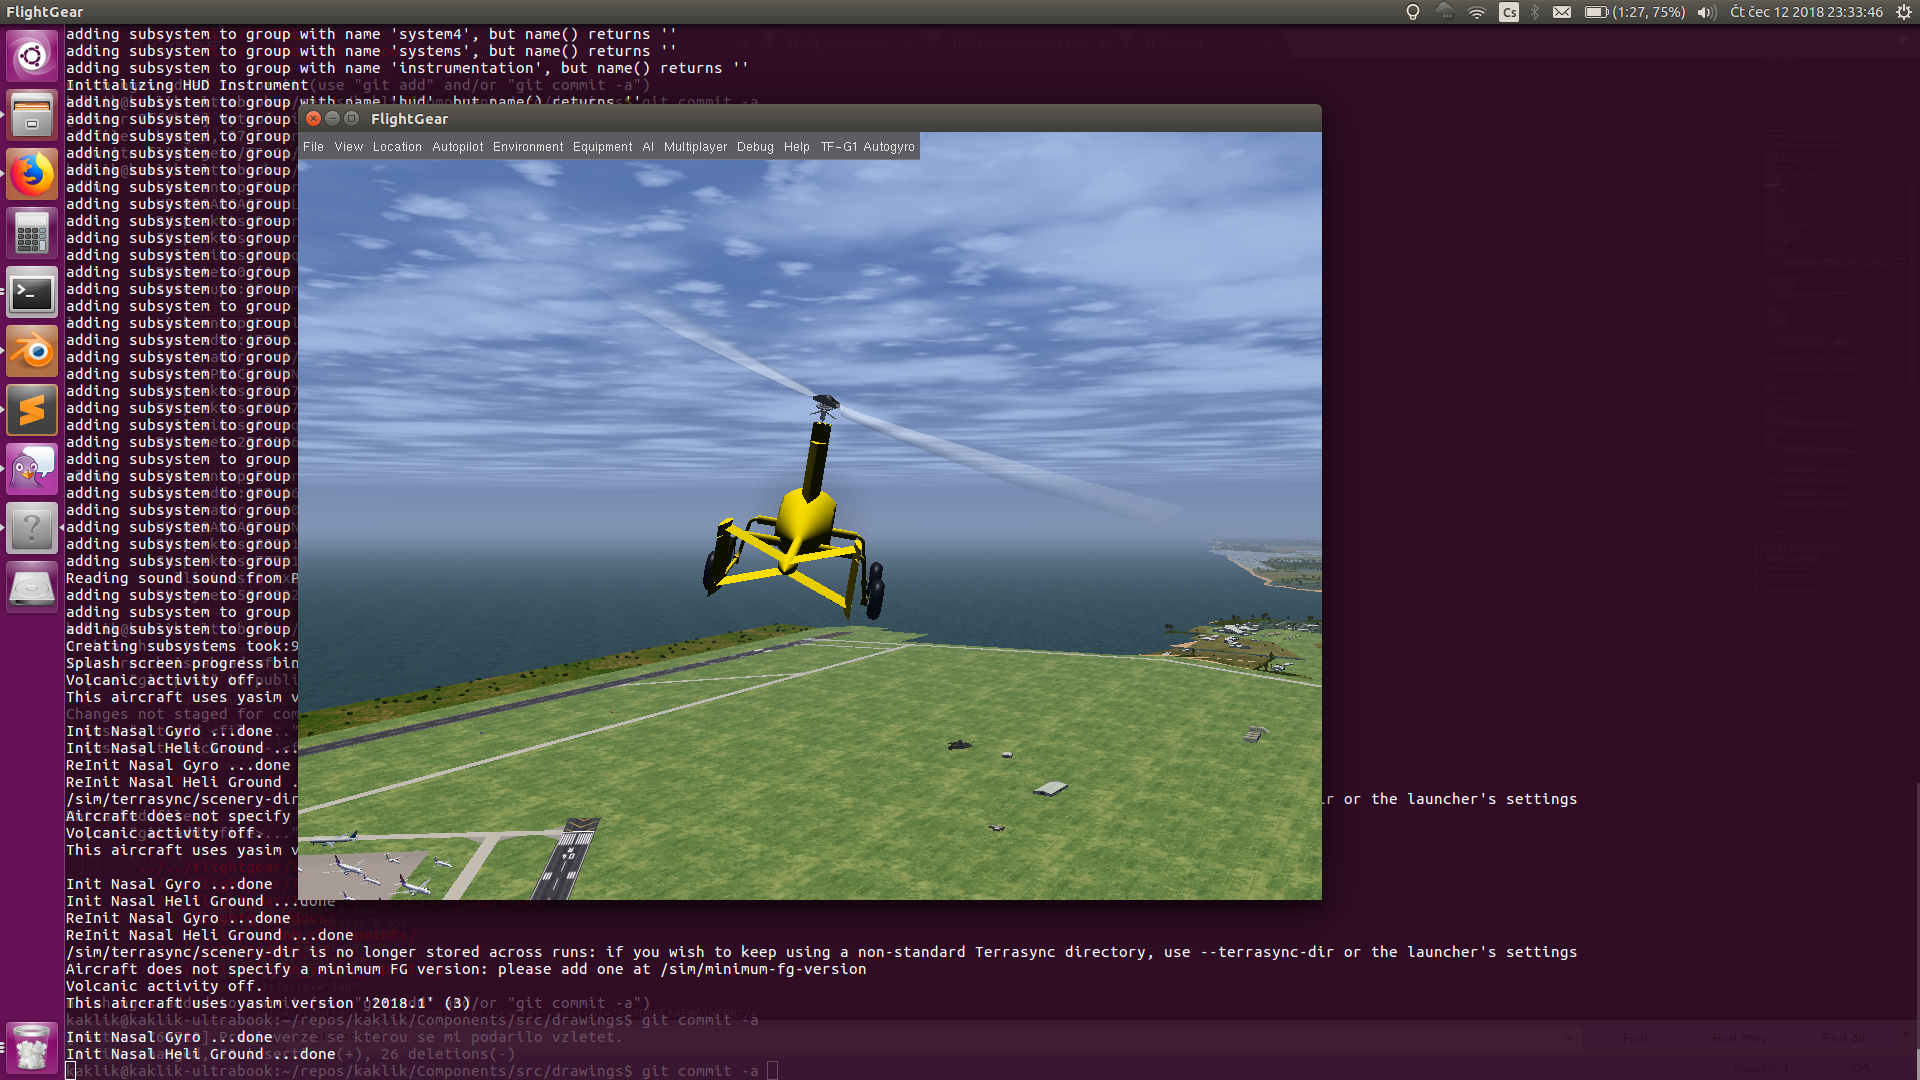Viewport: 1920px width, 1080px height.
Task: Click the clock date and time
Action: tap(1806, 12)
